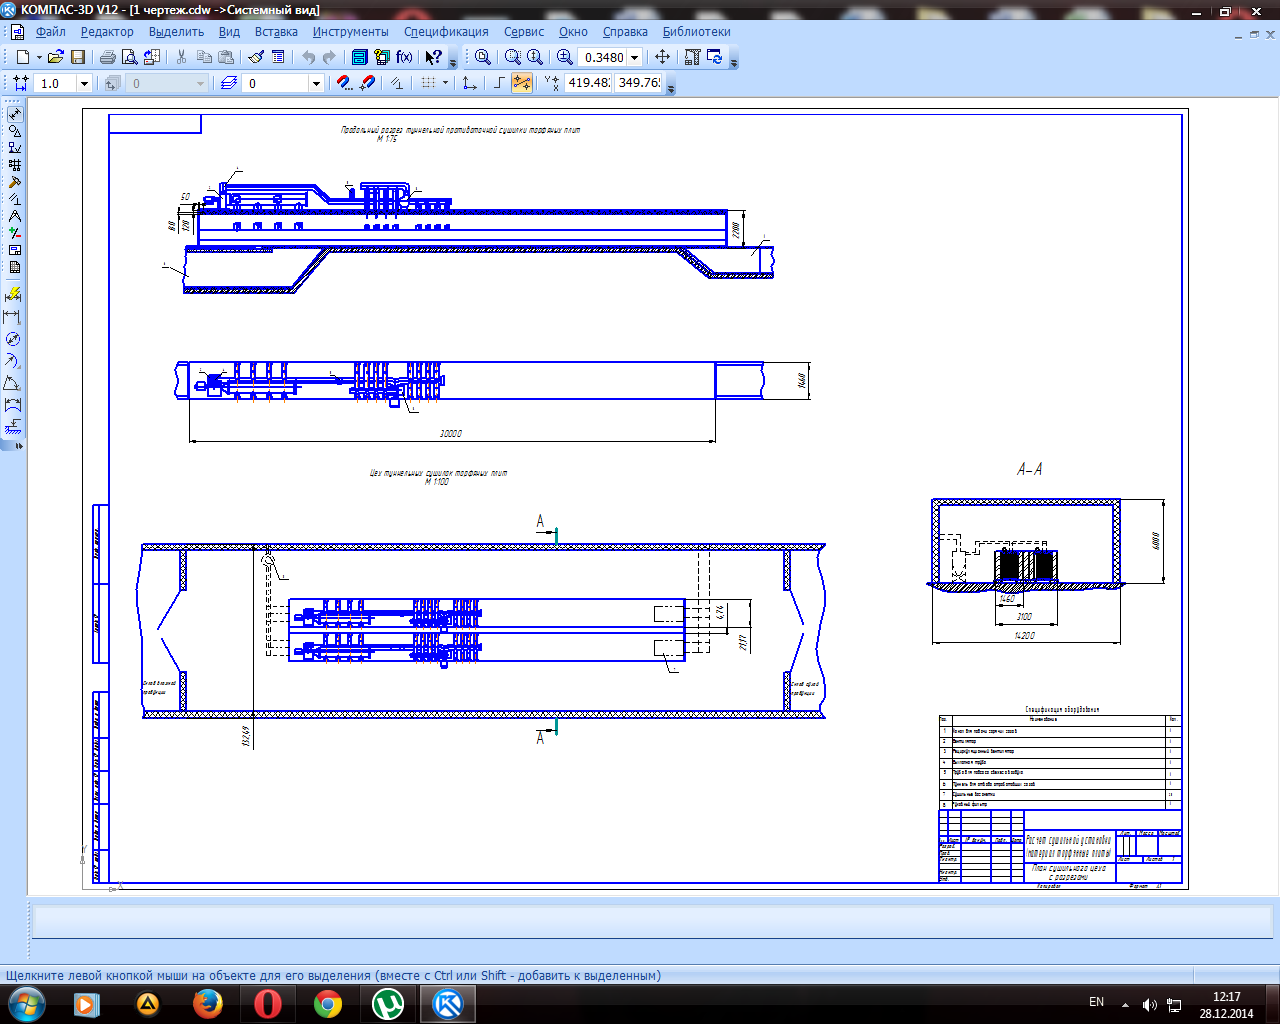Open uTorrent from the taskbar
This screenshot has width=1280, height=1024.
[x=388, y=1003]
